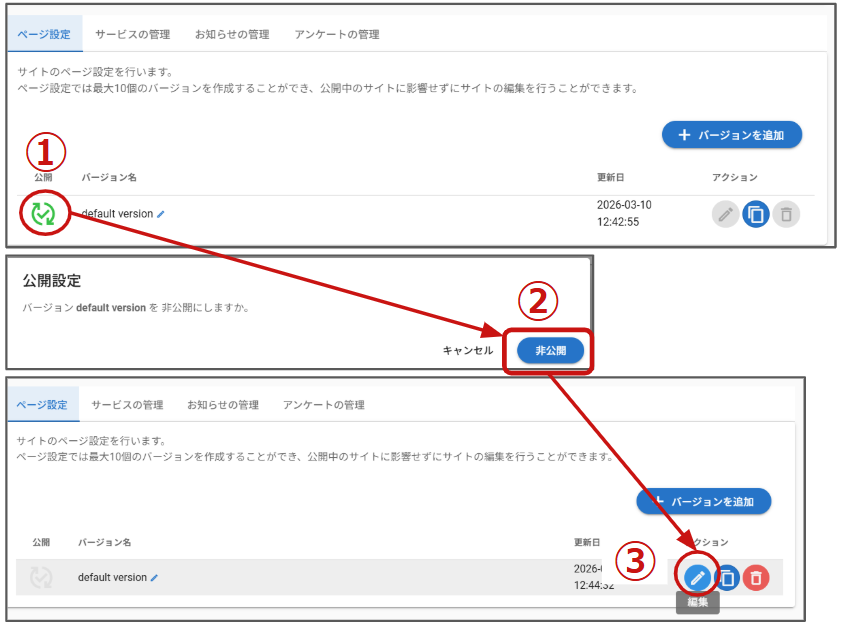The image size is (842, 629).
Task: Open サービスの管理 tab in the lower panel
Action: (x=127, y=405)
